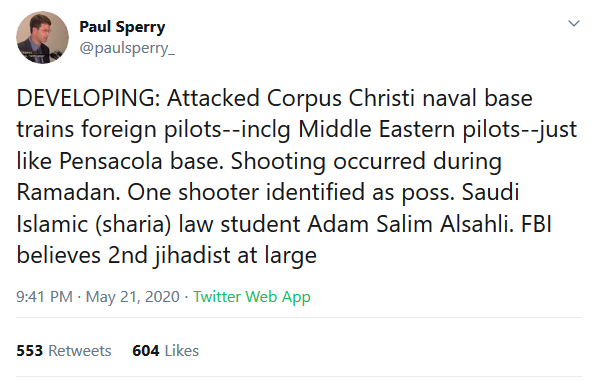Expand the tweet options chevron menu

(574, 24)
